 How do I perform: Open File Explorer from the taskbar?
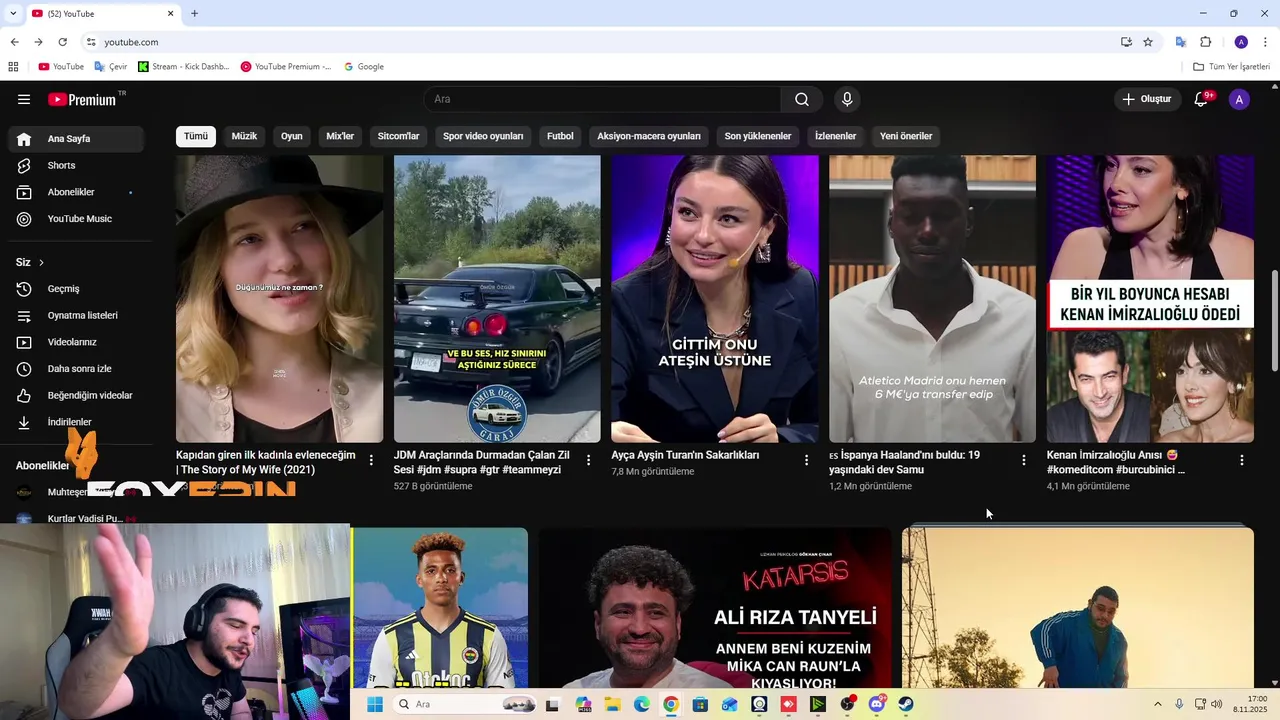[612, 704]
